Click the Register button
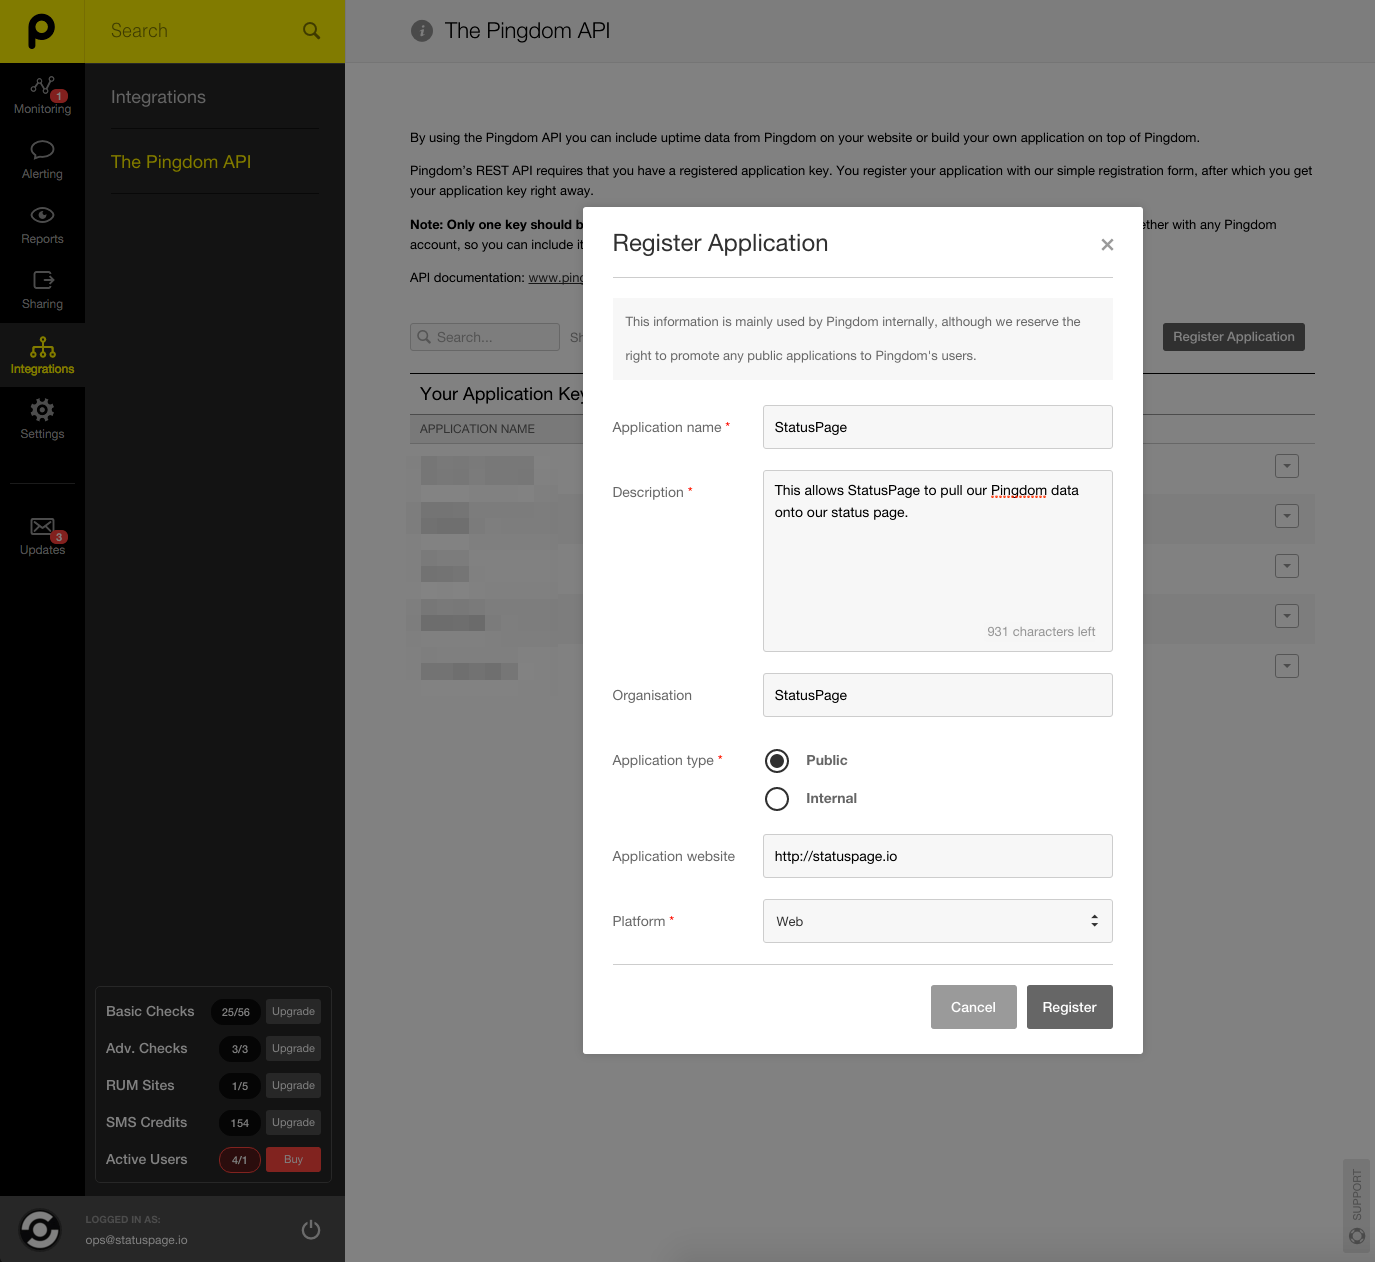The image size is (1375, 1262). click(1070, 1007)
